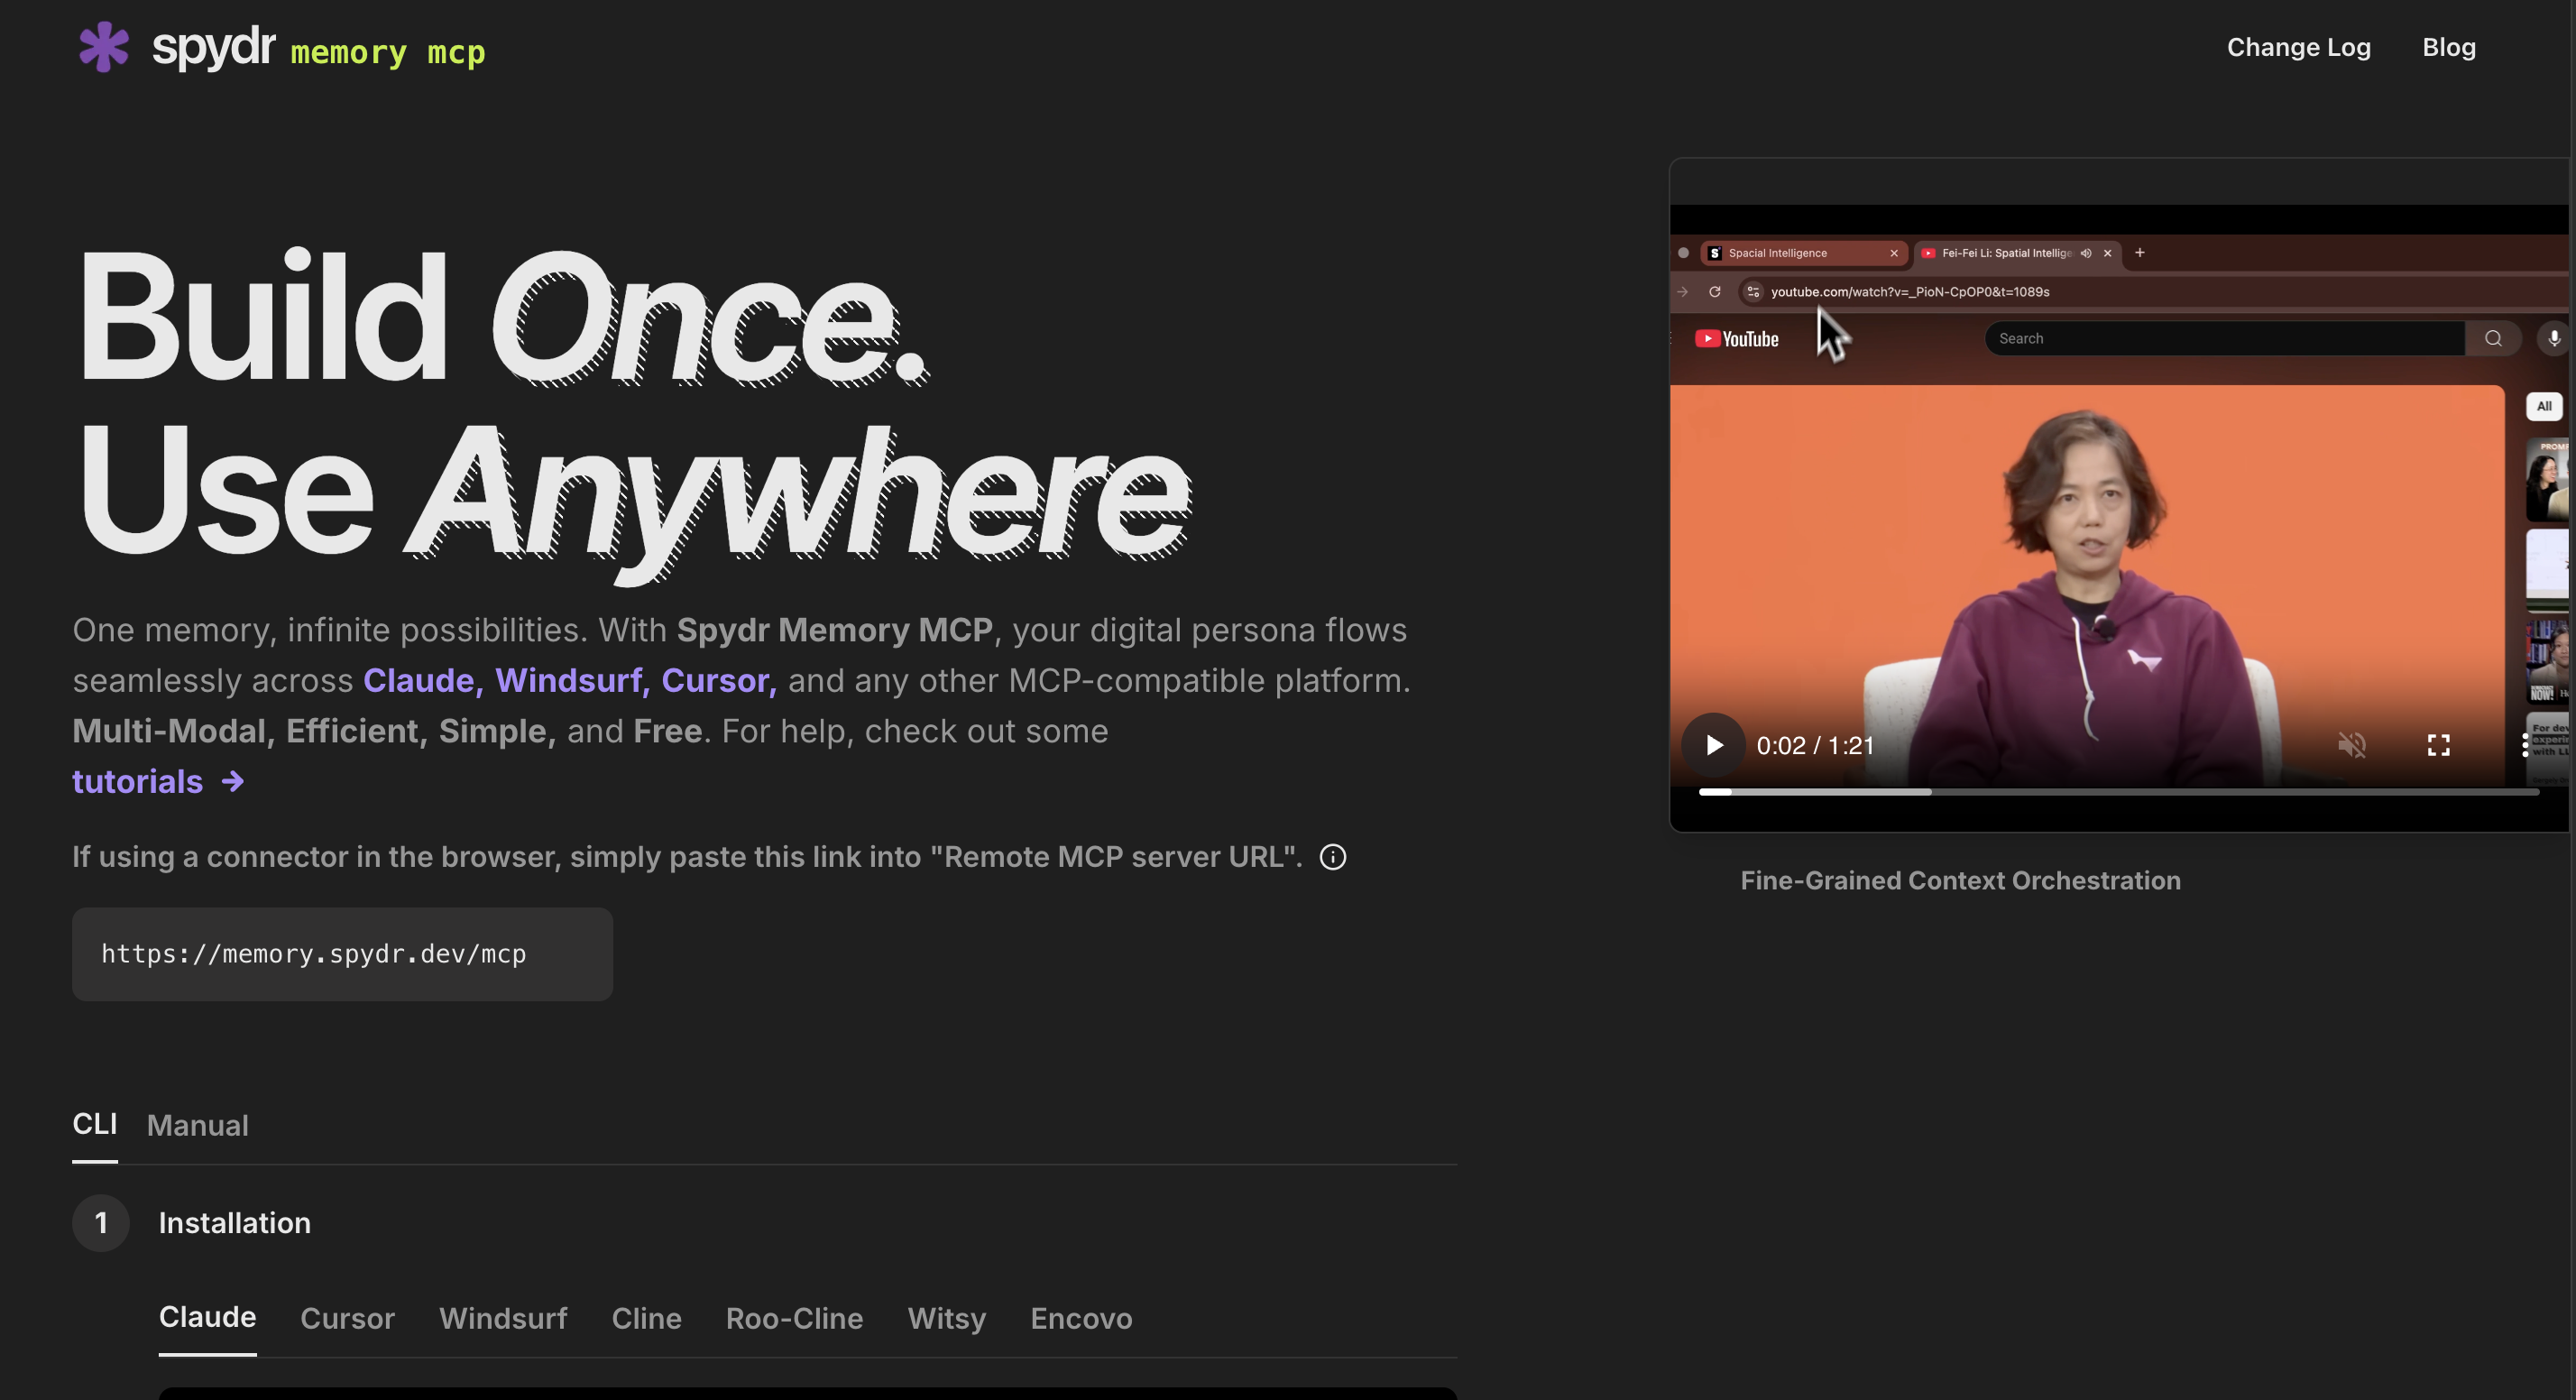Click the magnifier search icon in video
This screenshot has width=2576, height=1400.
(x=2493, y=339)
